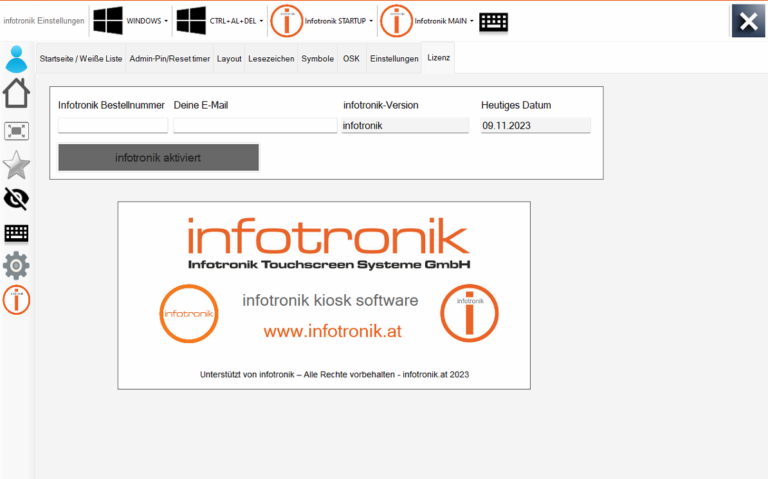Click the Infotronik STARTUP label
Image resolution: width=768 pixels, height=479 pixels.
click(x=335, y=21)
